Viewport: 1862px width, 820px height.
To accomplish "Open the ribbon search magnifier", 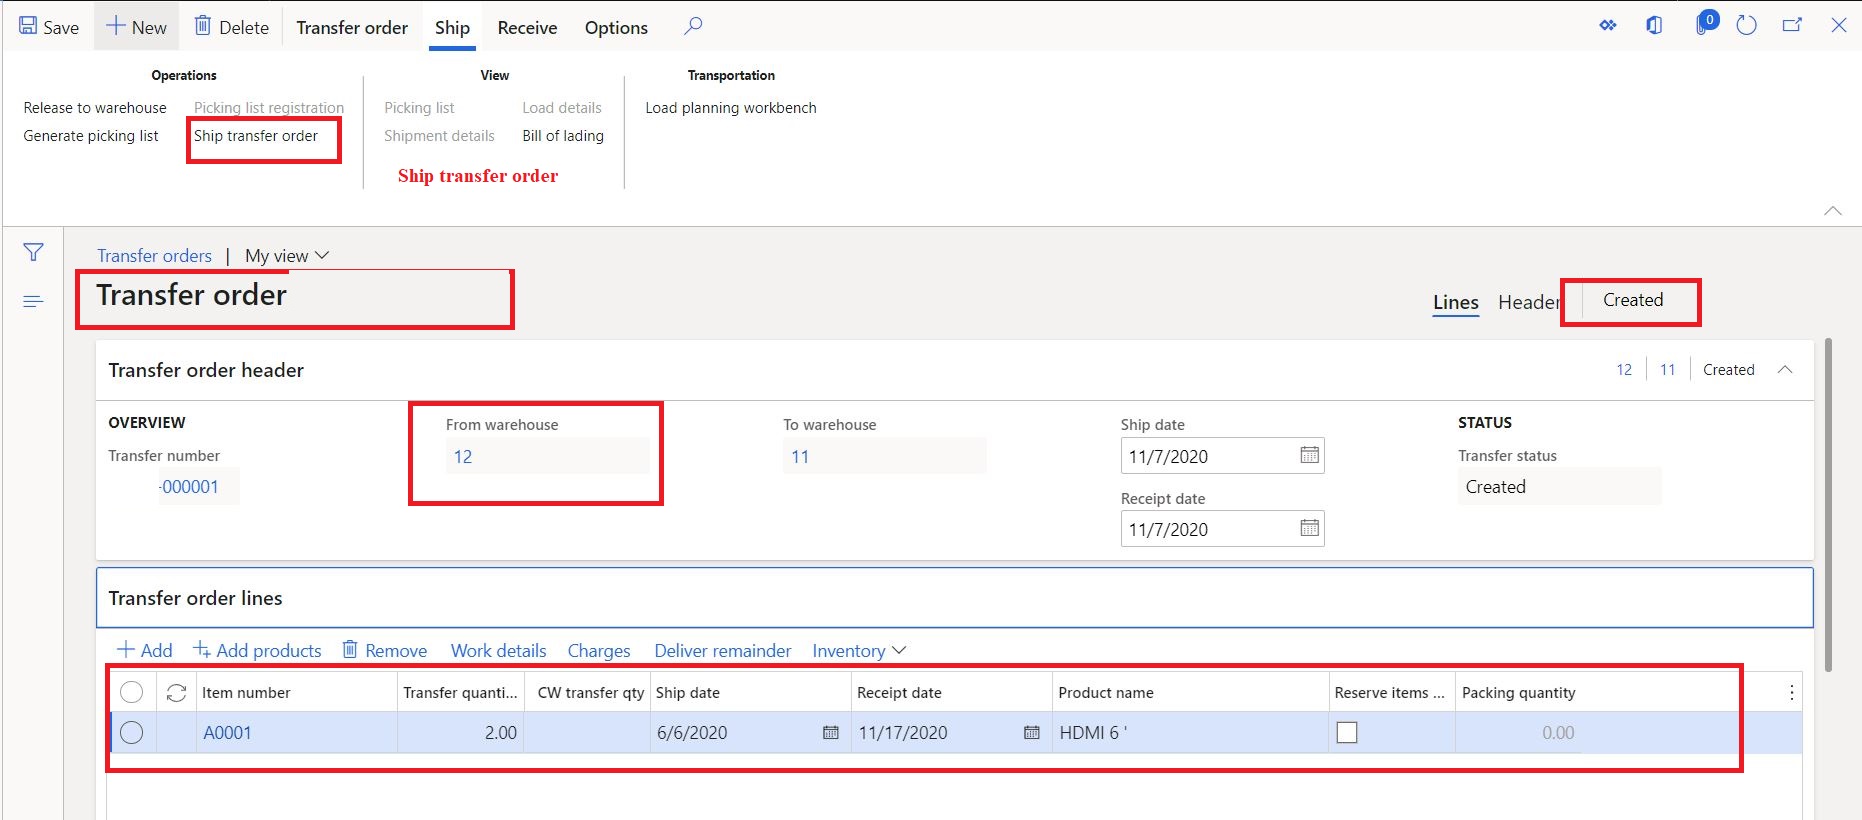I will [x=693, y=26].
